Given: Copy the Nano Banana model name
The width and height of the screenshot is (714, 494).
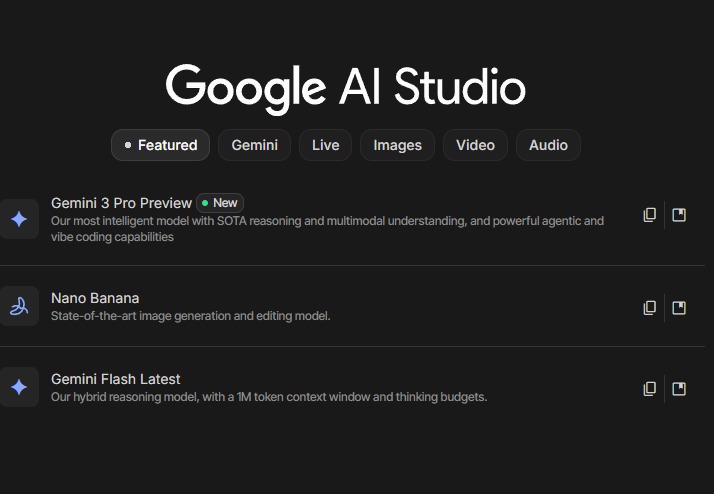Looking at the screenshot, I should tap(650, 307).
